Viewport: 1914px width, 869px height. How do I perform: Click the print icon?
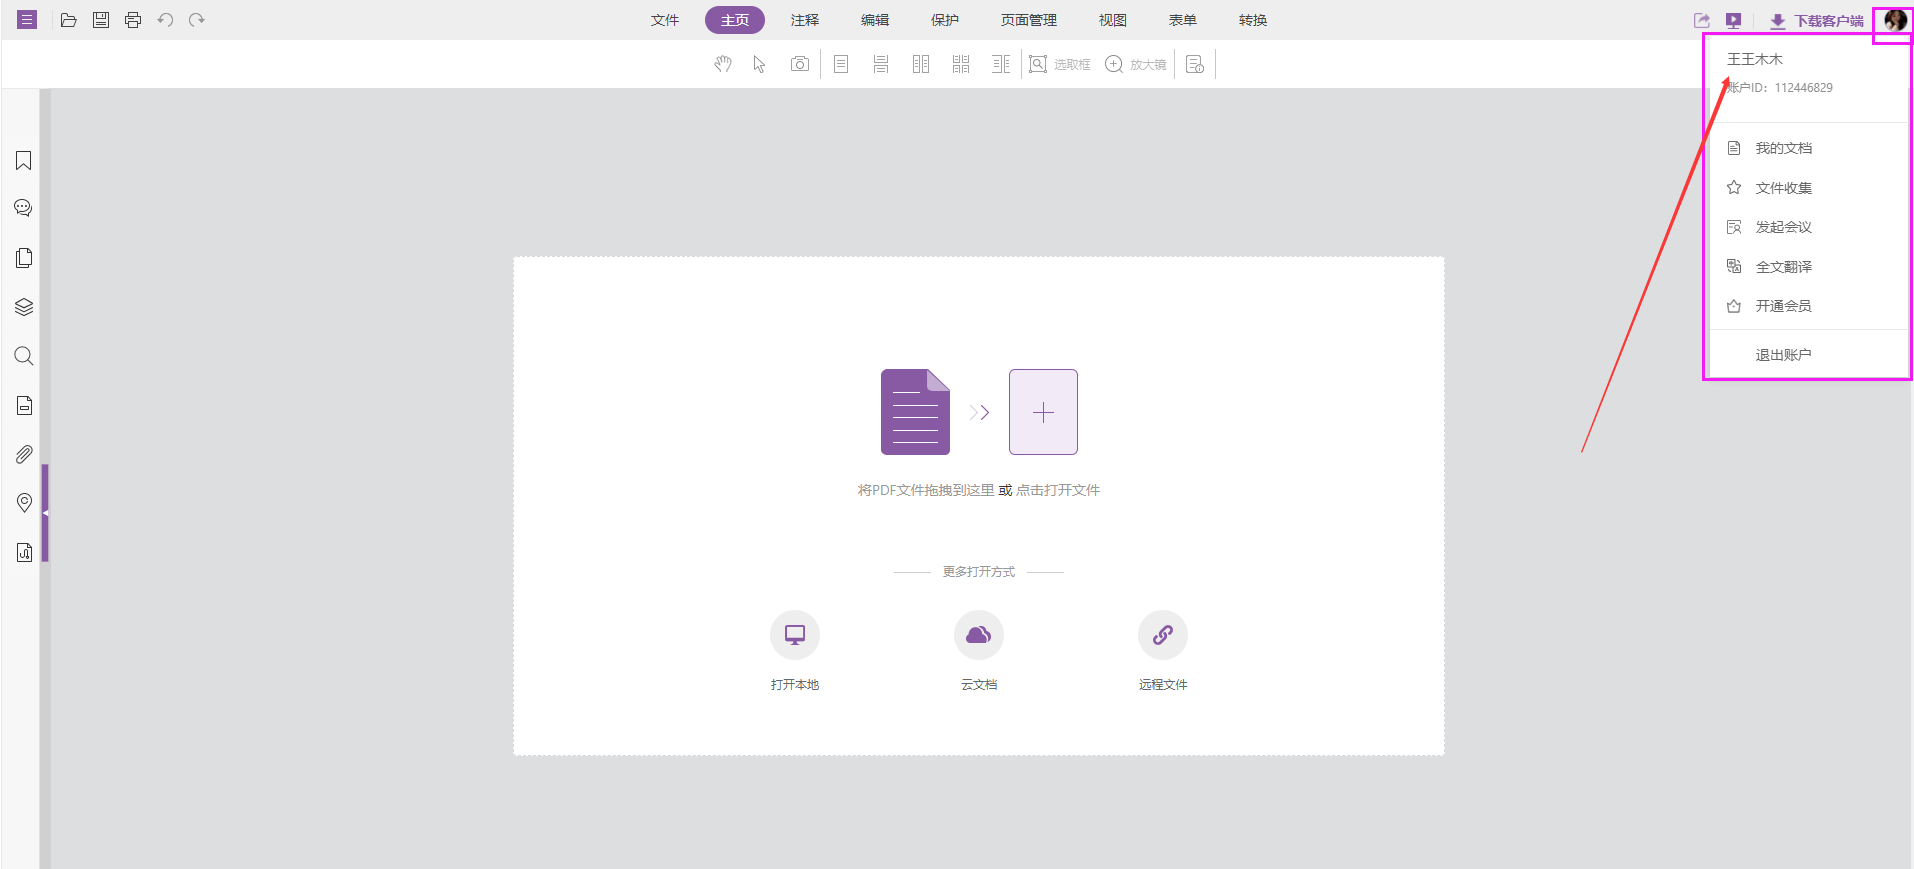(133, 20)
